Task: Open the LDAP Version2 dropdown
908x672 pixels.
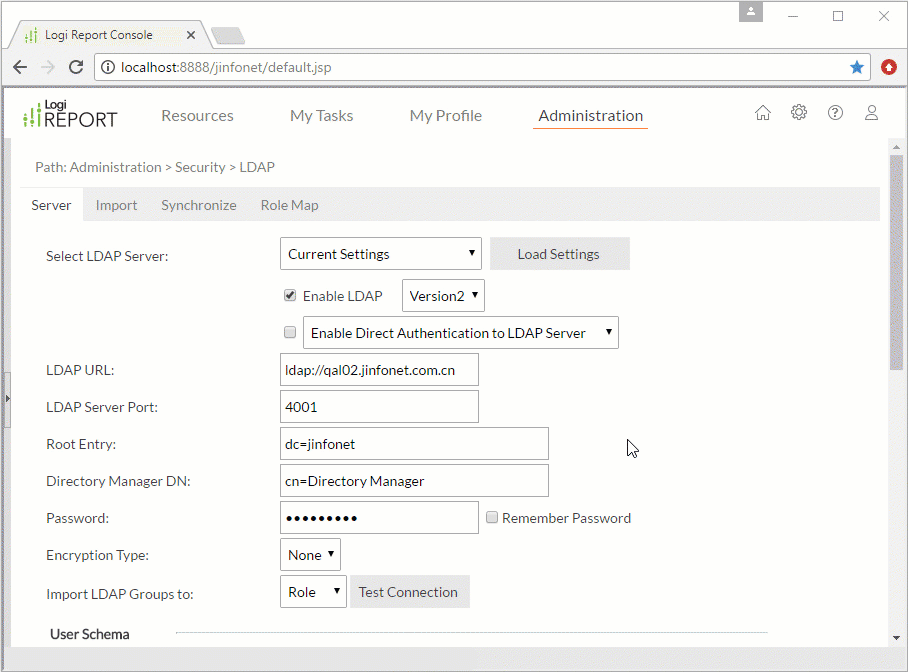Action: [443, 295]
